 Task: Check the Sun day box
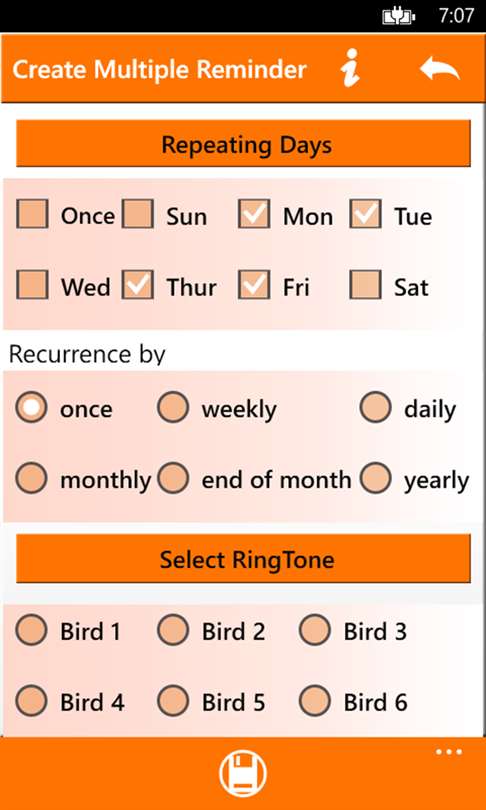click(137, 214)
